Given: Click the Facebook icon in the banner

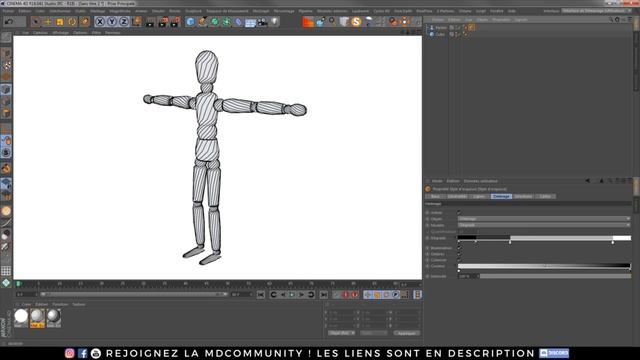Looking at the screenshot, I should click(x=83, y=353).
